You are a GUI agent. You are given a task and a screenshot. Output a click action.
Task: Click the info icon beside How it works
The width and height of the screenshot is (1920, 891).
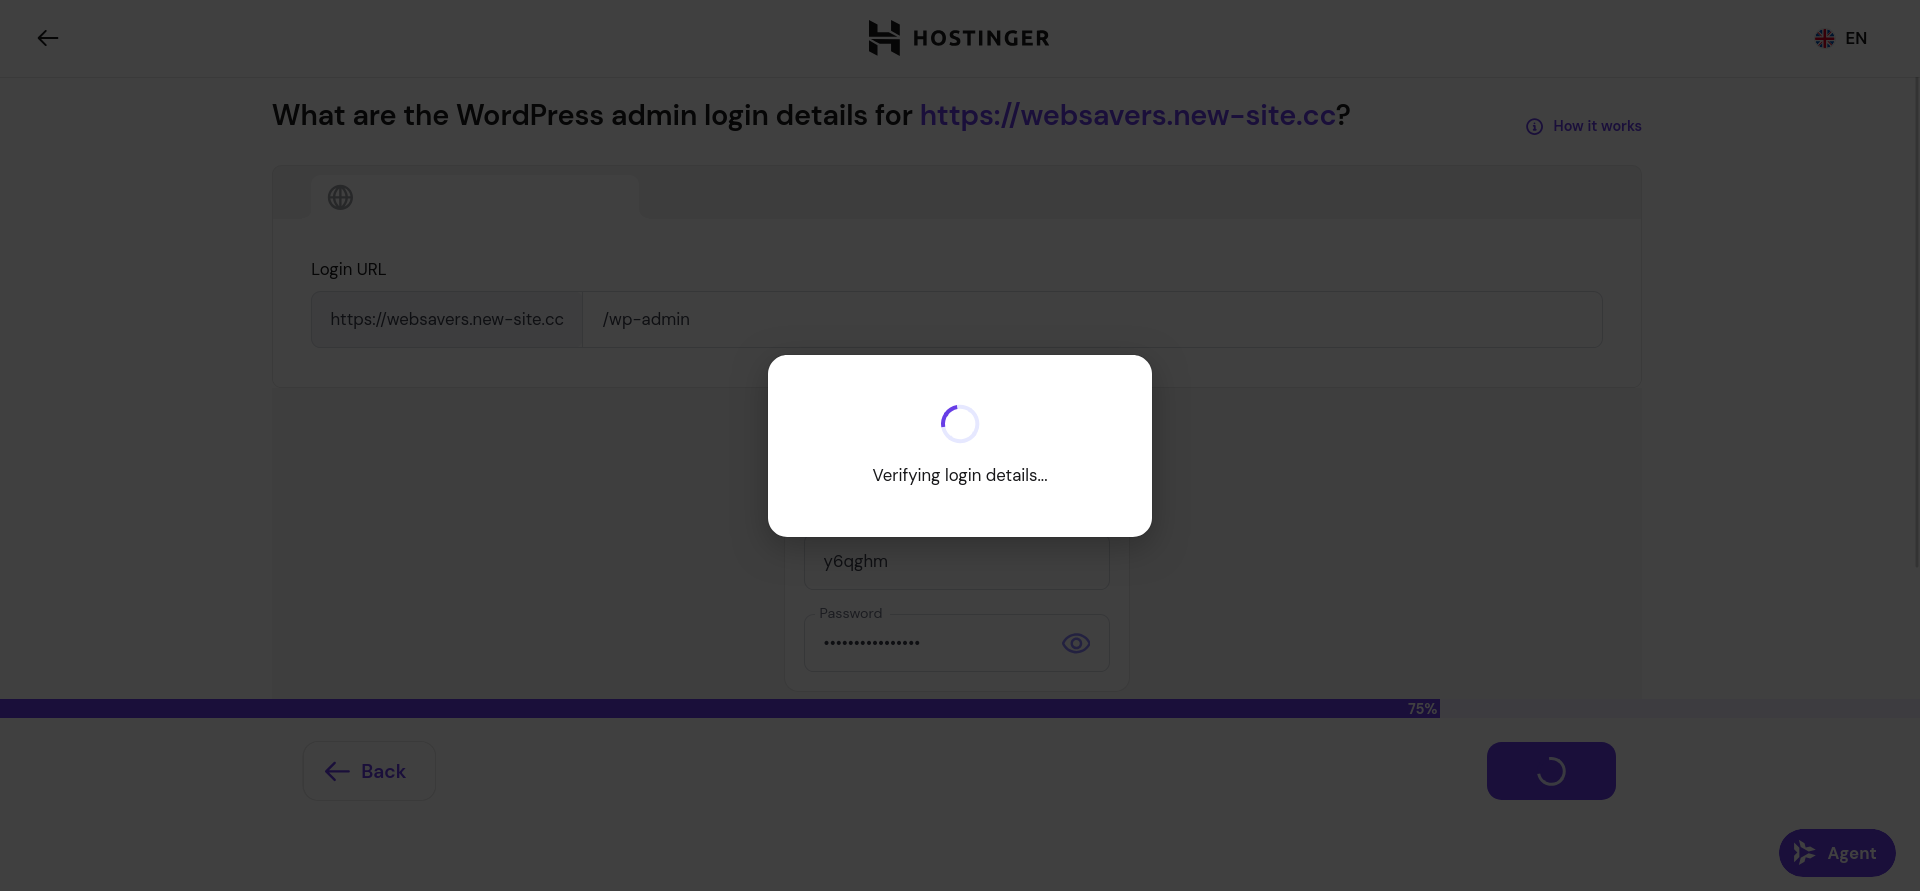[1534, 127]
